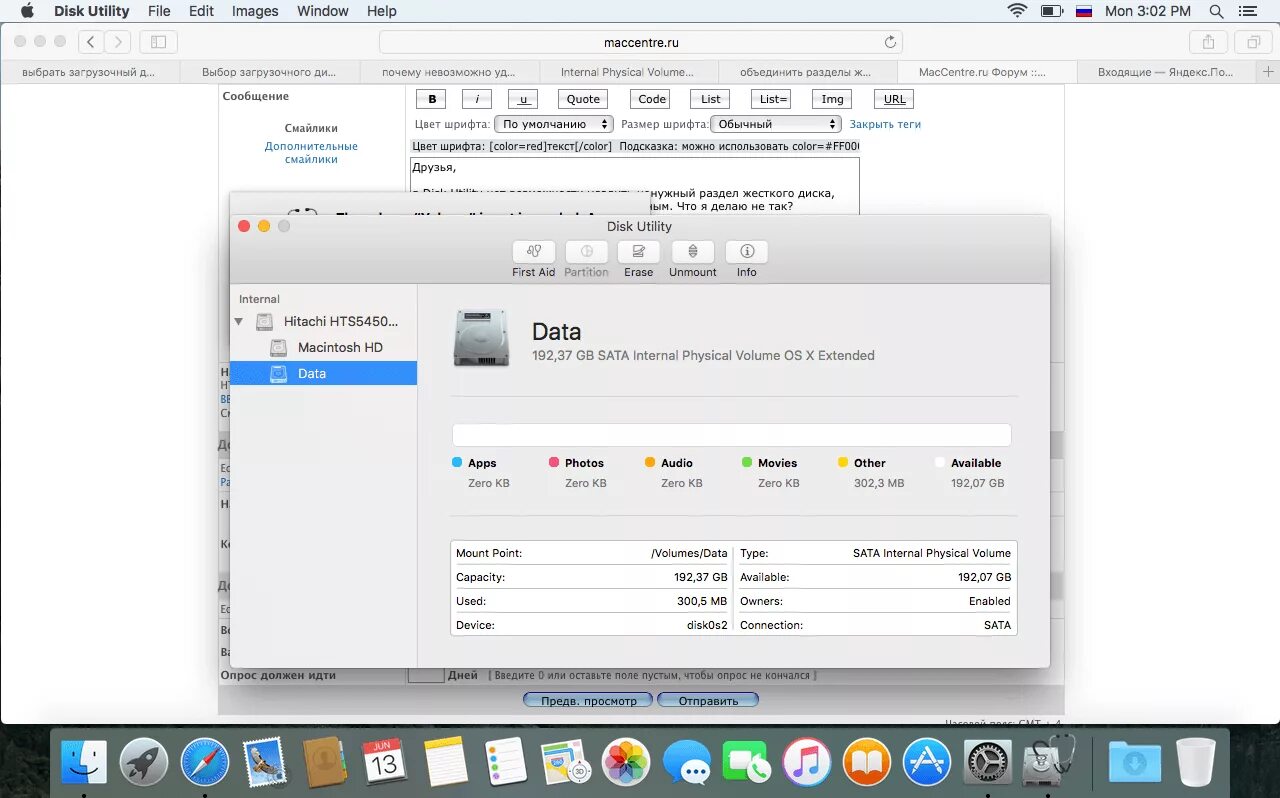Open the Help menu
The image size is (1280, 798).
382,11
